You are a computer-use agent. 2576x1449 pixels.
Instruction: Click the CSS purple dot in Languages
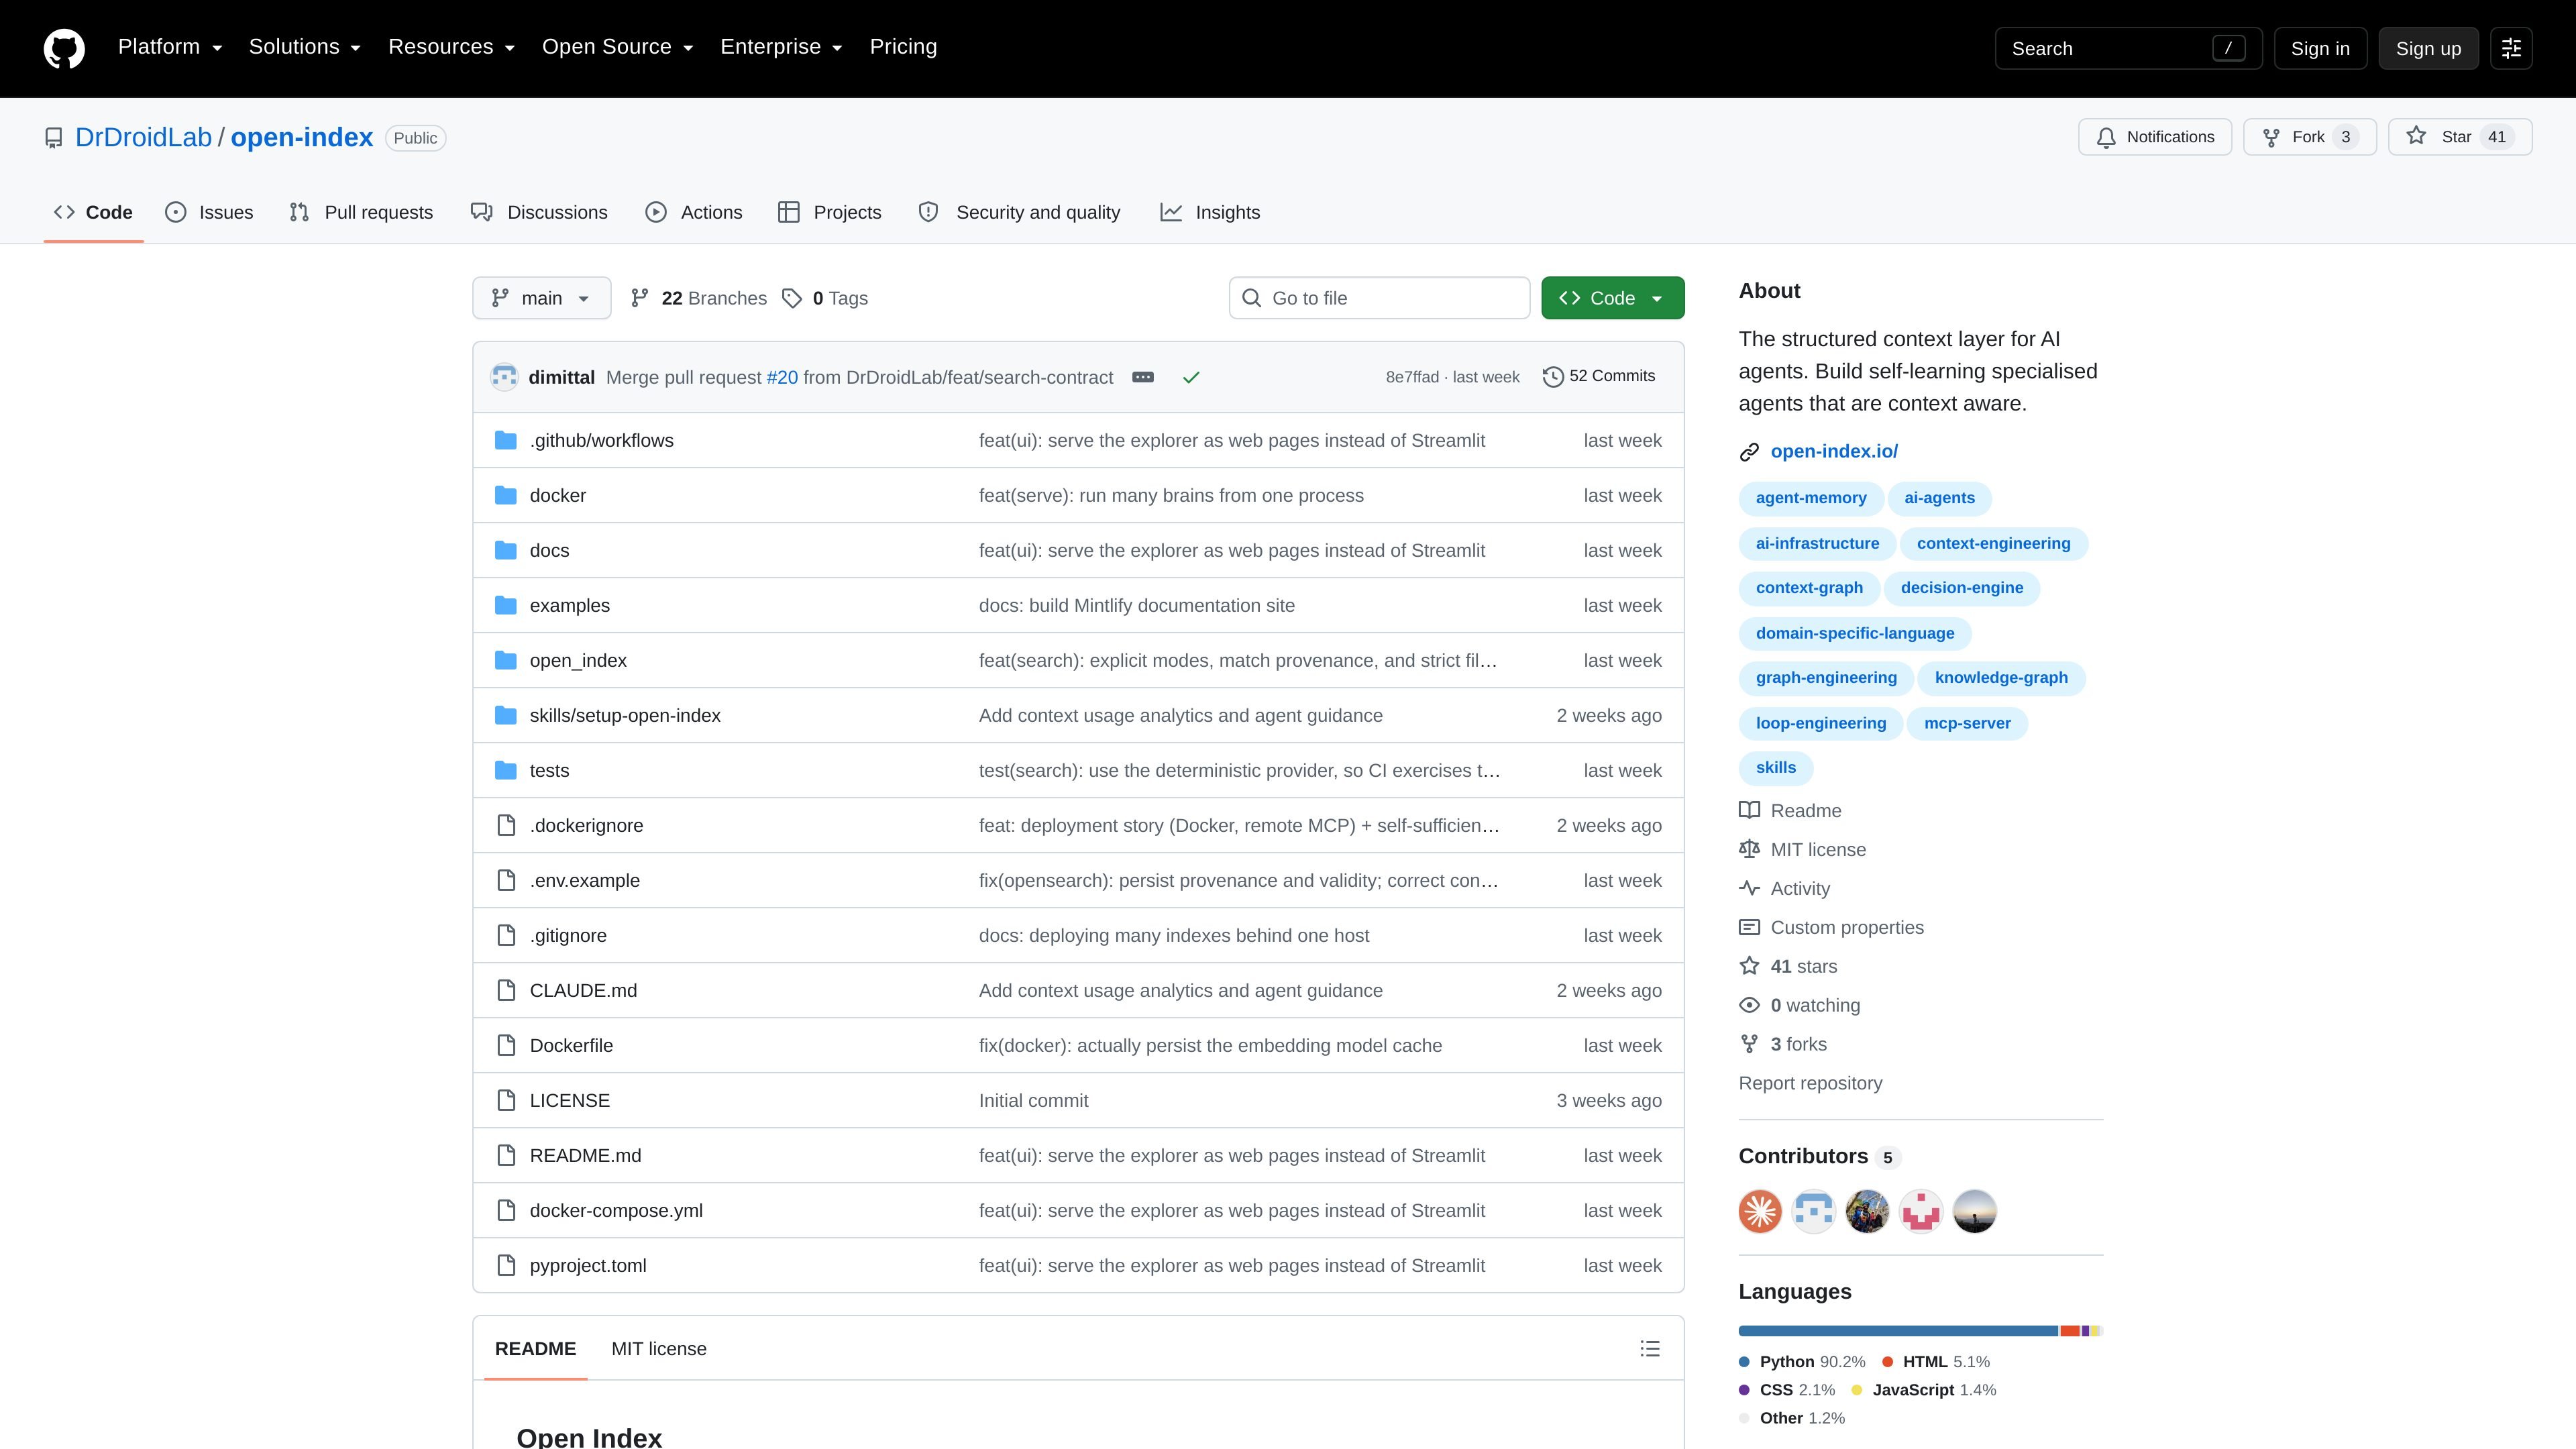click(1745, 1390)
